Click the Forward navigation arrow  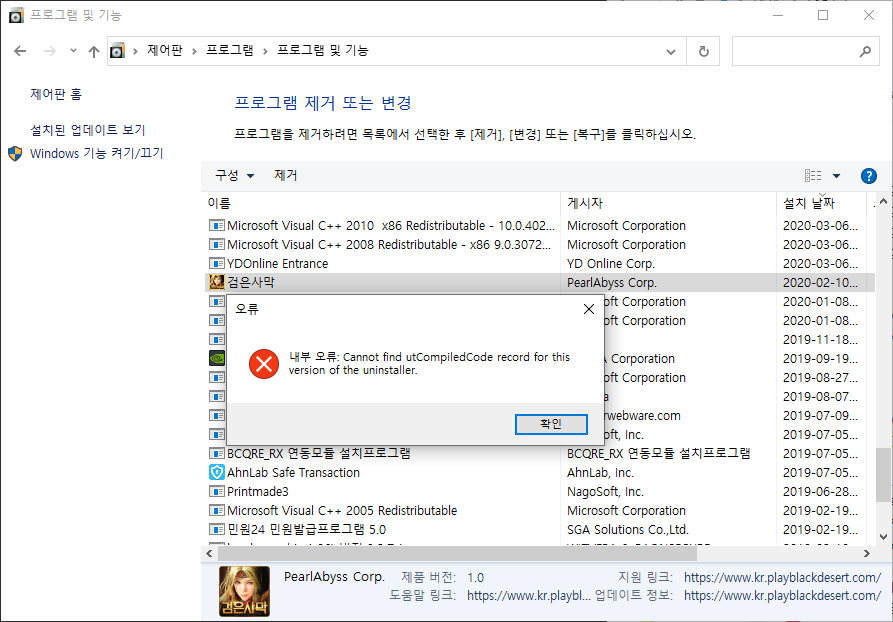pos(50,51)
